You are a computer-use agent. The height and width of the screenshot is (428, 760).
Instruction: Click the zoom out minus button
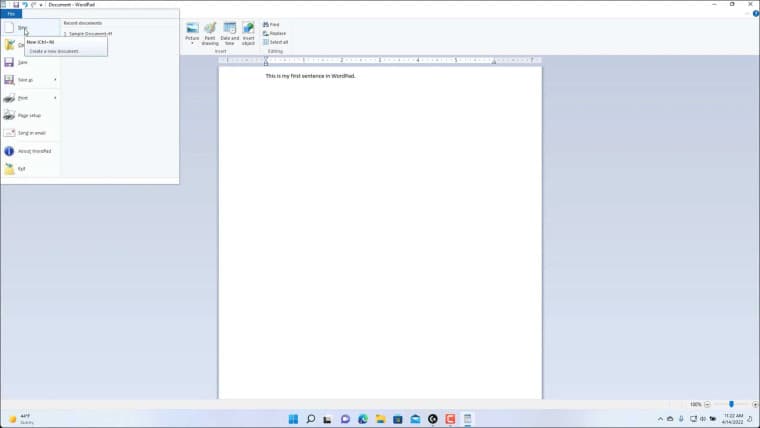click(707, 404)
